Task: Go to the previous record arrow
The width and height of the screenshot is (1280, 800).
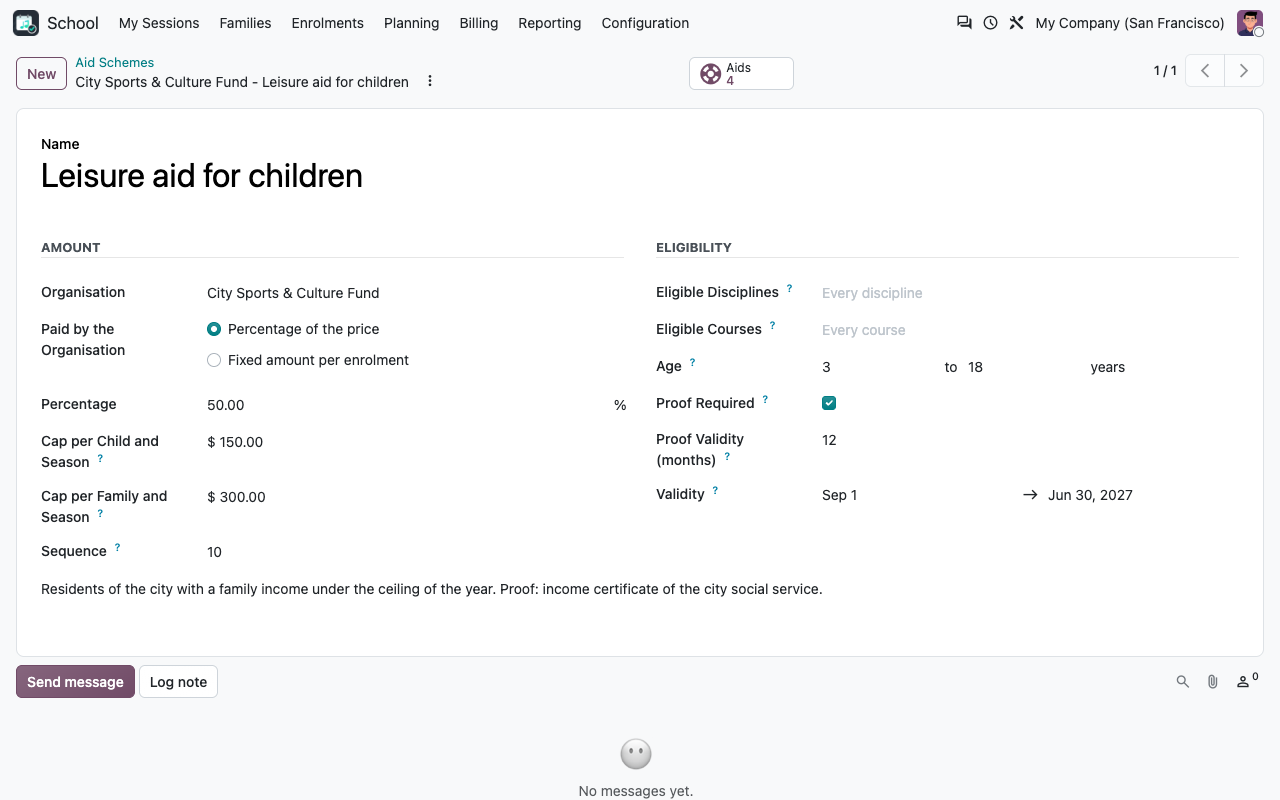Action: tap(1205, 71)
